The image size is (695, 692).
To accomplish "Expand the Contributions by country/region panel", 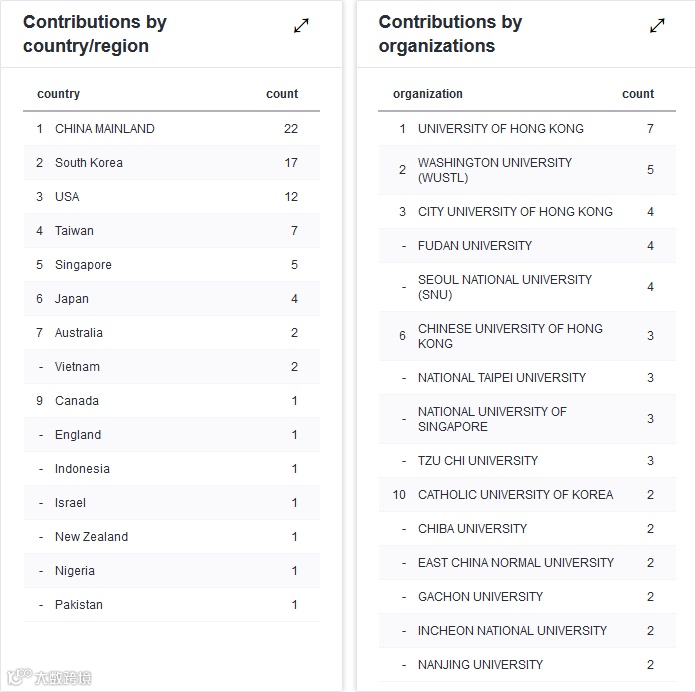I will [x=301, y=26].
